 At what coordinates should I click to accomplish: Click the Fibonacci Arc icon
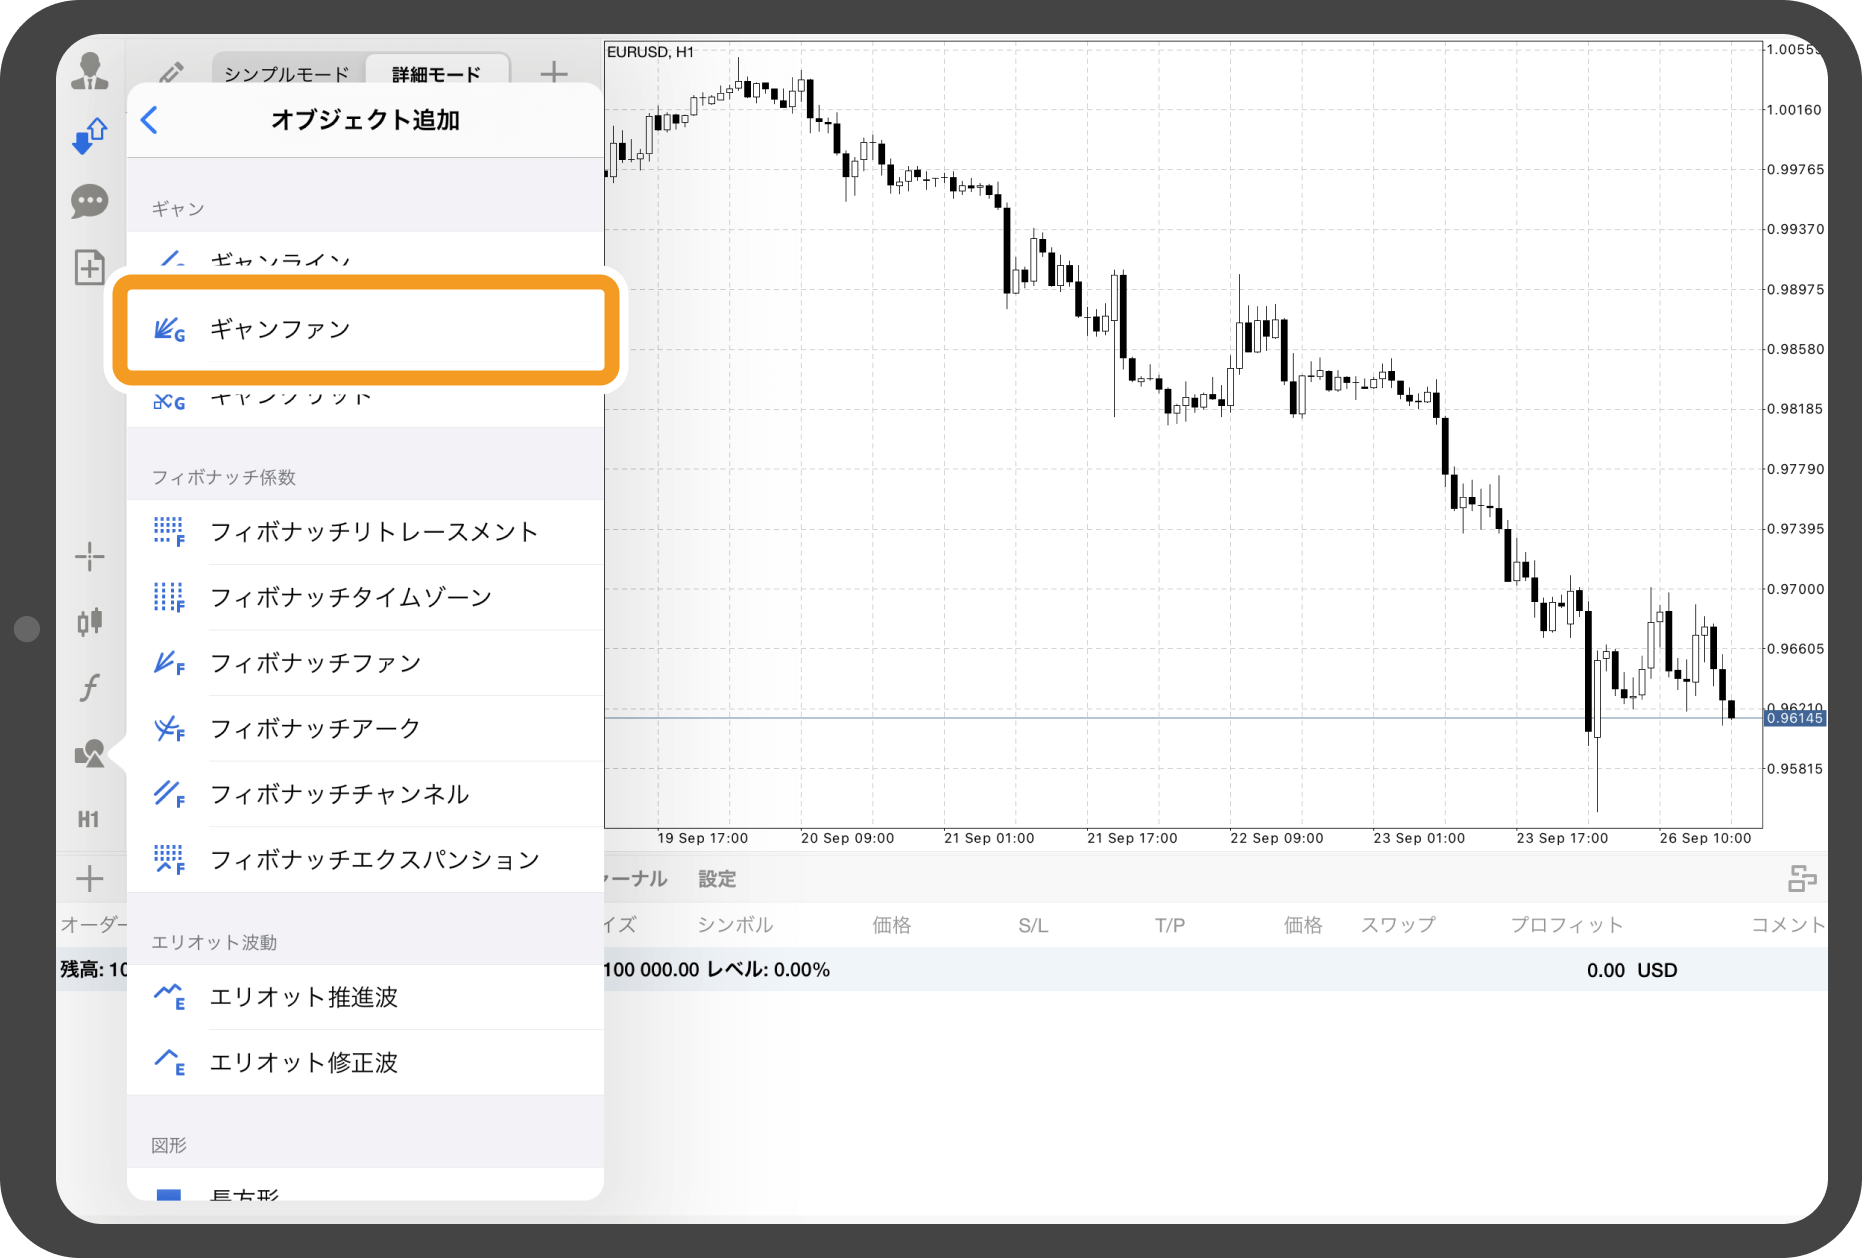pos(169,729)
